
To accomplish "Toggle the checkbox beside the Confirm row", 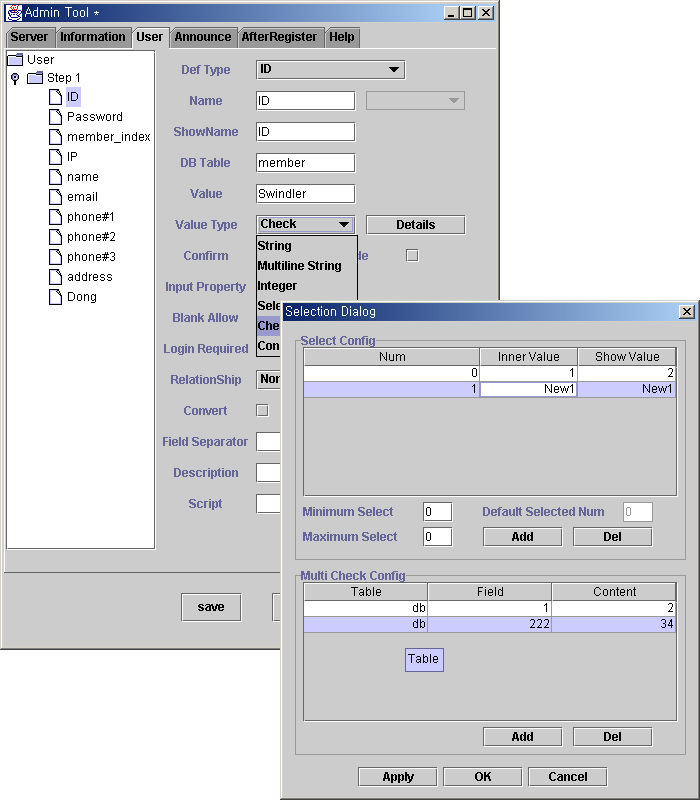I will [411, 256].
